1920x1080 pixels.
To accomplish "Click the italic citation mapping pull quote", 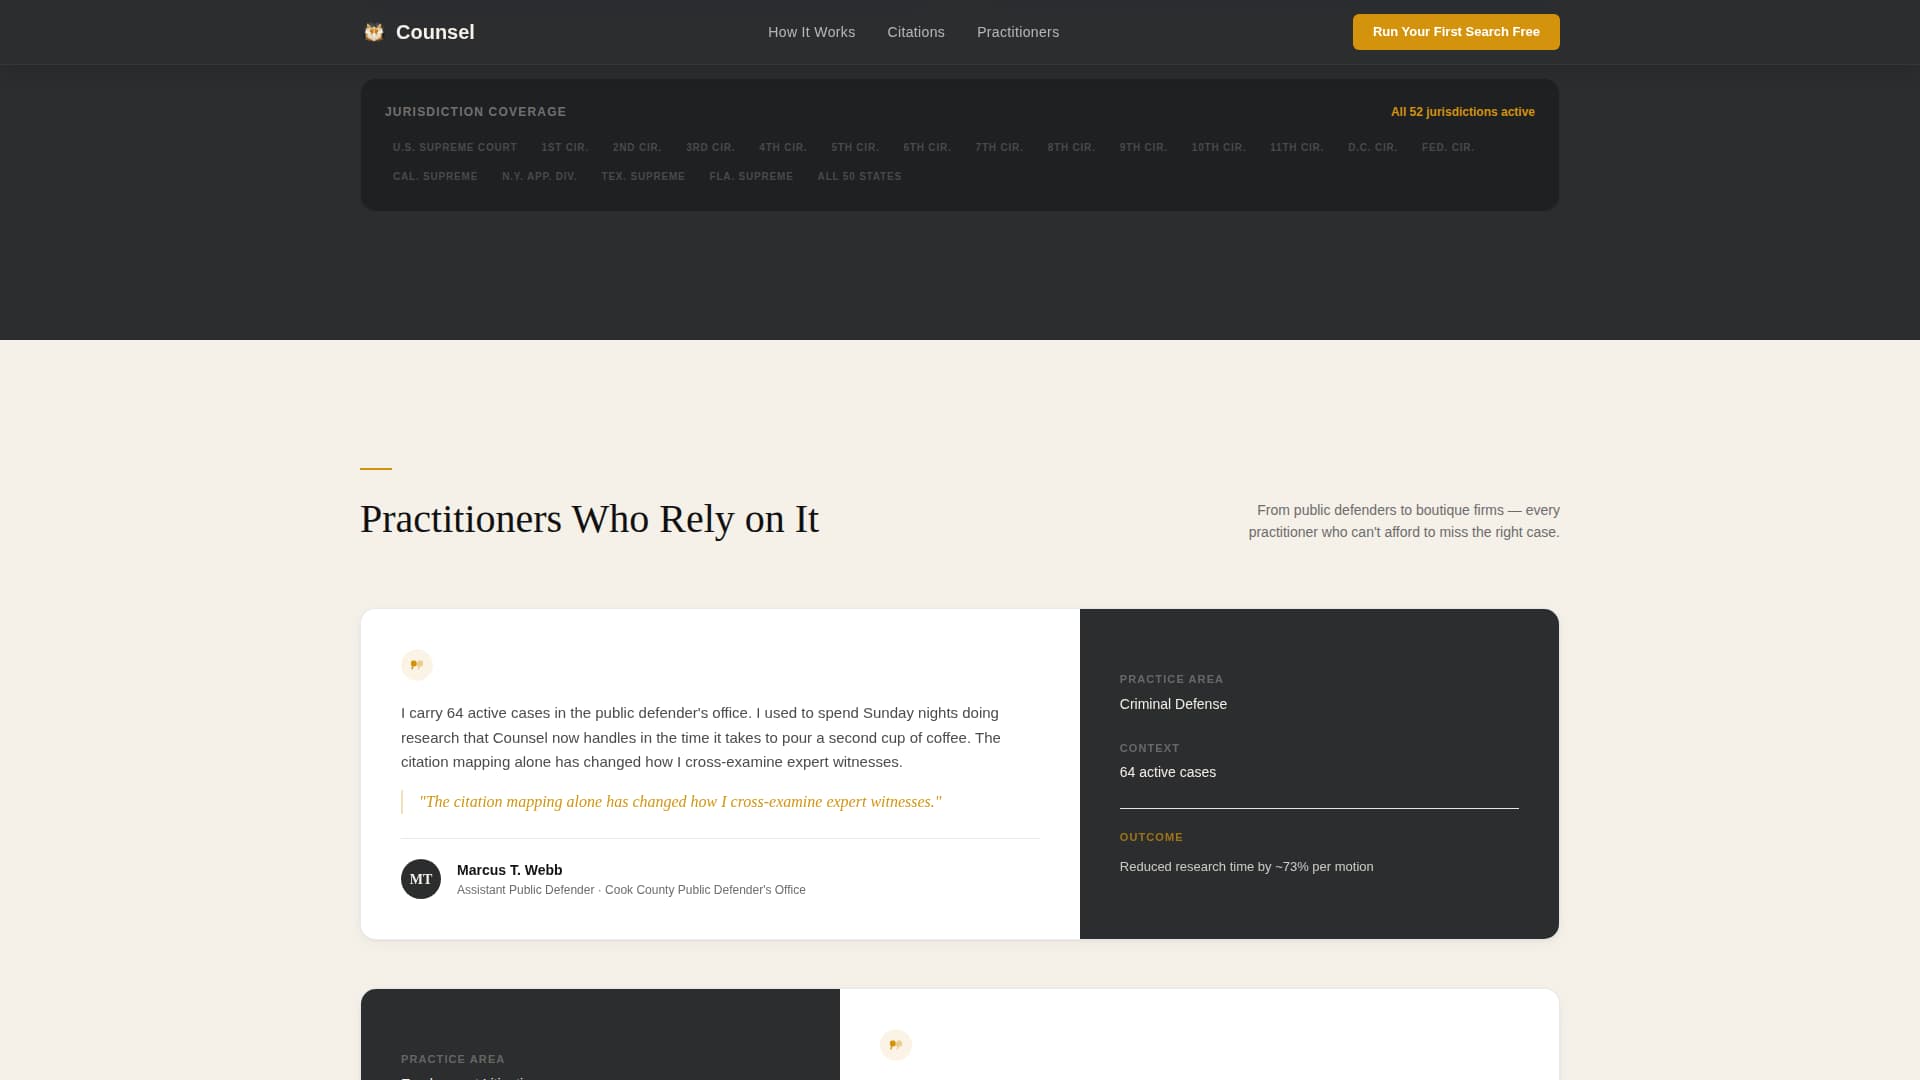I will tap(681, 801).
